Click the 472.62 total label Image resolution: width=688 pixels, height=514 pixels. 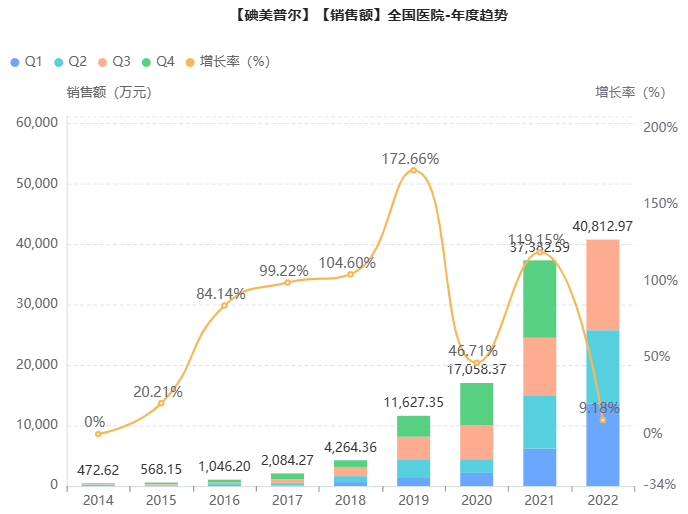[98, 471]
